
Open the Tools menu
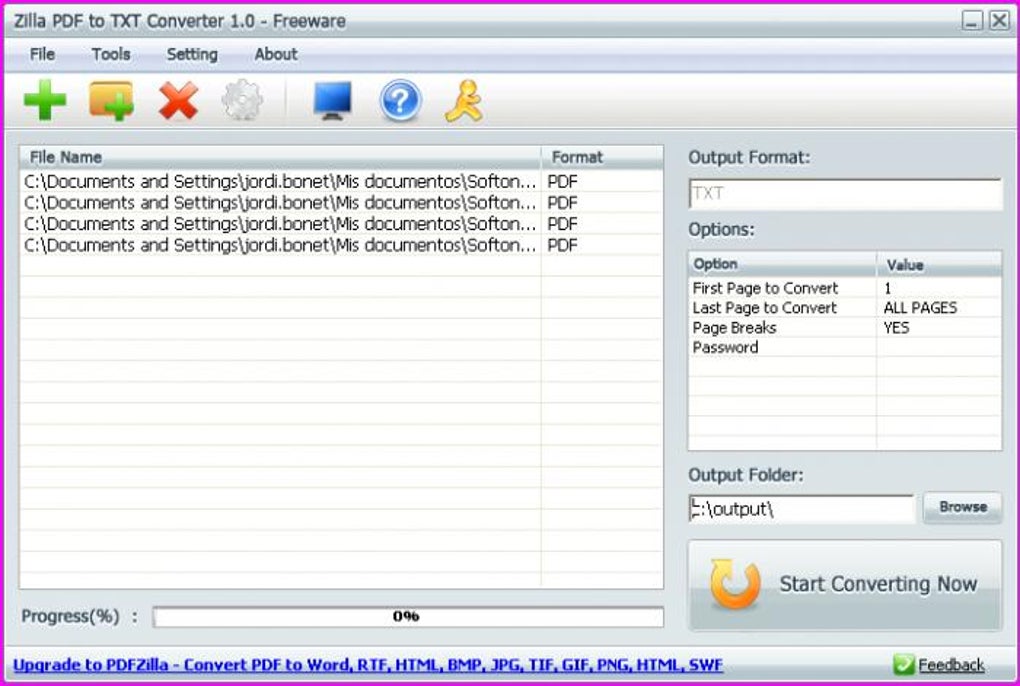coord(111,55)
